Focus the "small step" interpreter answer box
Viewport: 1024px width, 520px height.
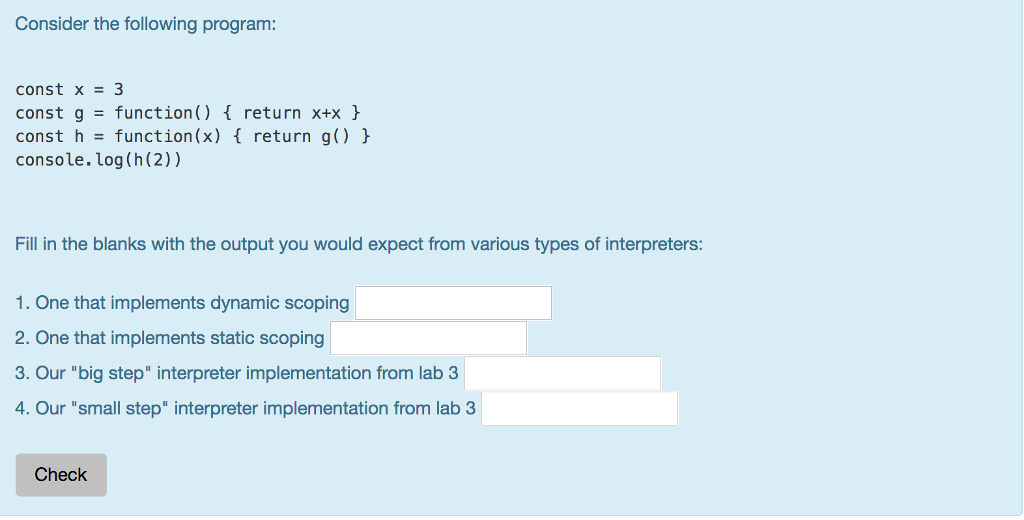(x=579, y=408)
